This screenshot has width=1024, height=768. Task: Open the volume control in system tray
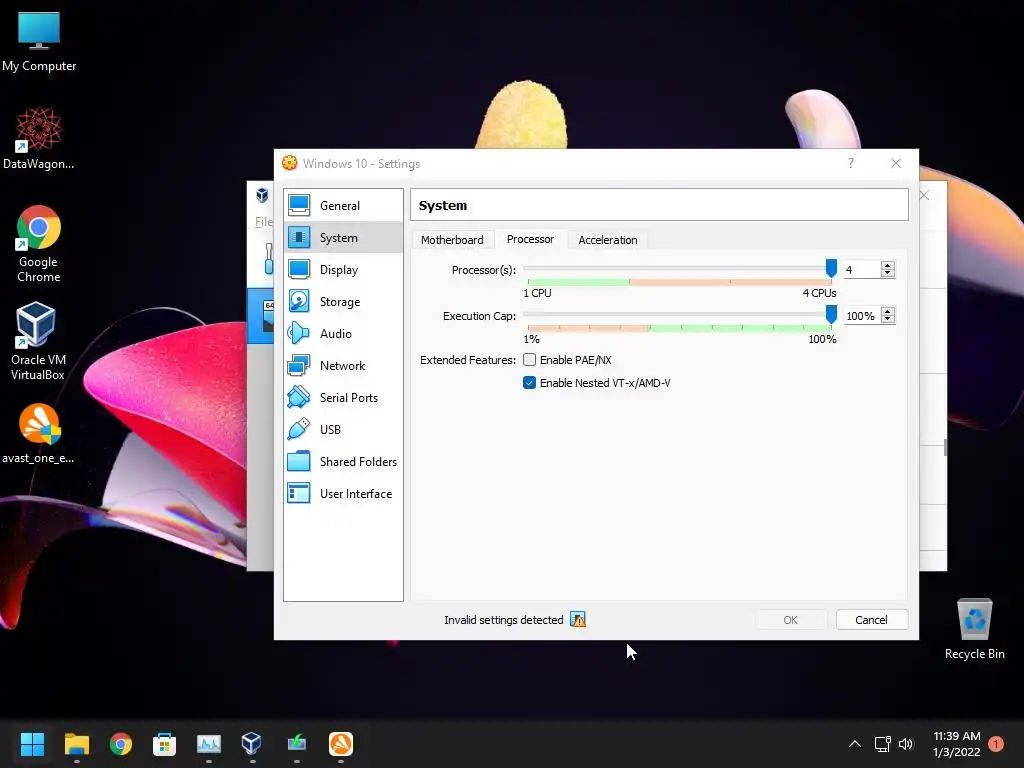(x=906, y=744)
